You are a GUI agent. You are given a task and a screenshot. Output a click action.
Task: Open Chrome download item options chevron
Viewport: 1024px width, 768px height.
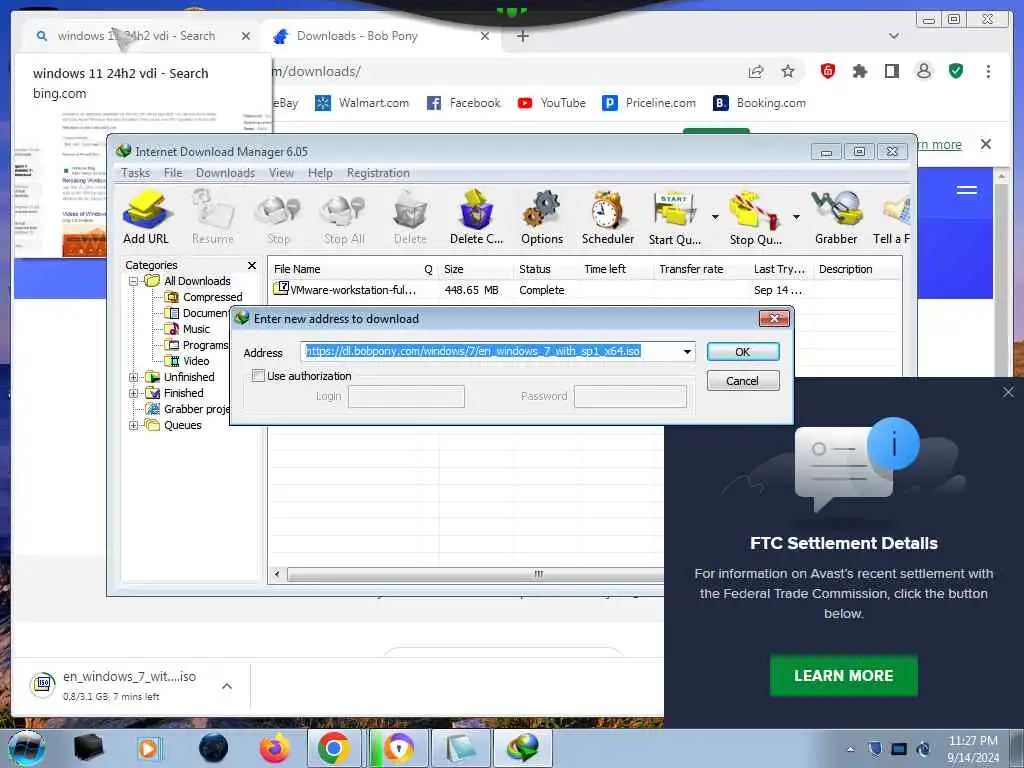227,686
